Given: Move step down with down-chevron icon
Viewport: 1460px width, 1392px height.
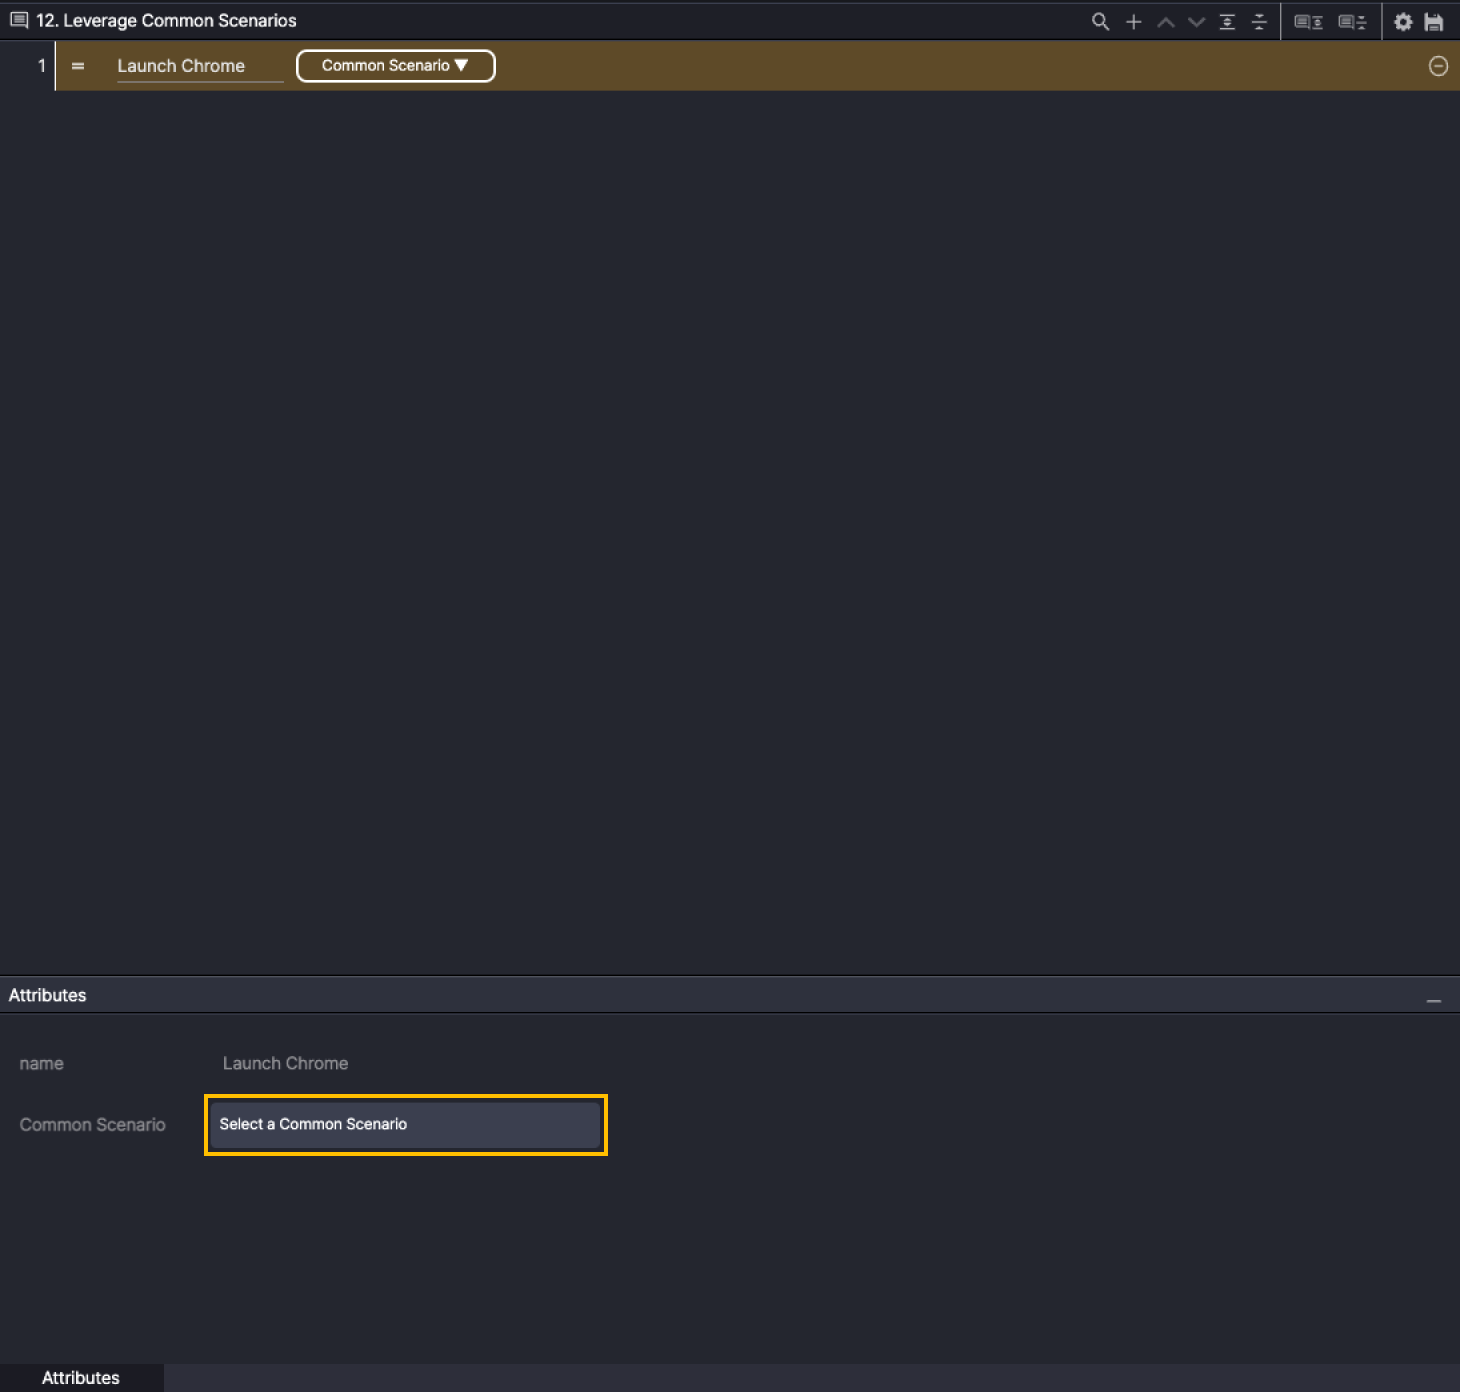Looking at the screenshot, I should click(1196, 21).
